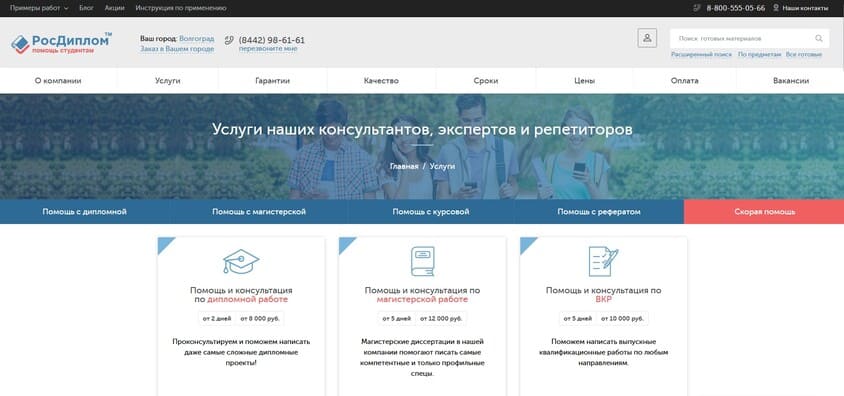This screenshot has width=844, height=396.
Task: Call the number 8-800-555-05-66
Action: tap(735, 8)
